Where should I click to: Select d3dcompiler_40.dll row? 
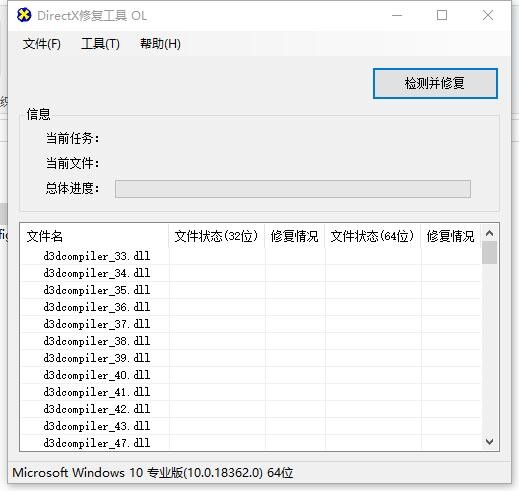[251, 375]
